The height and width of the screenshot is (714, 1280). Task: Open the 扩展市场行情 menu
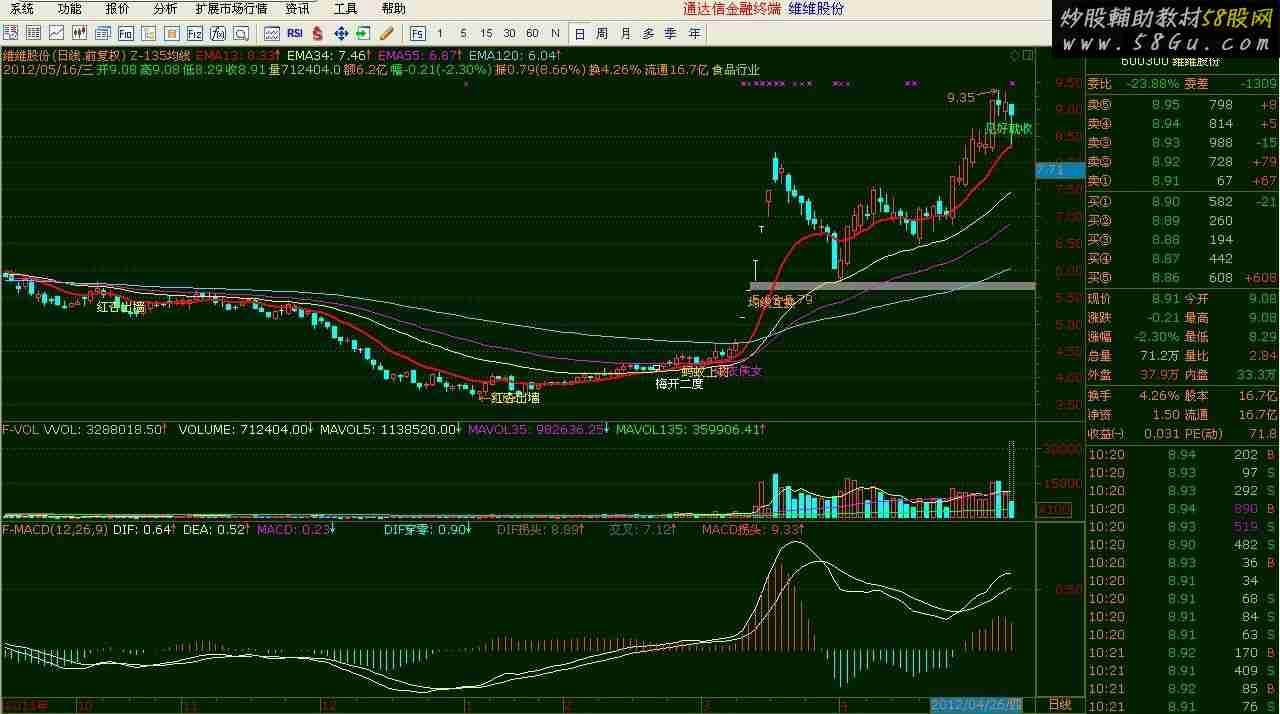tap(231, 8)
